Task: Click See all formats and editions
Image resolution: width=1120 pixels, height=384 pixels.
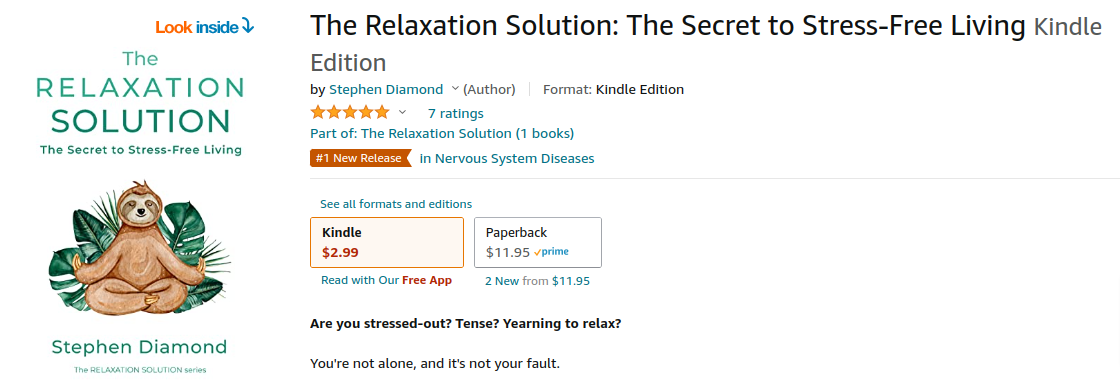Action: click(x=396, y=204)
